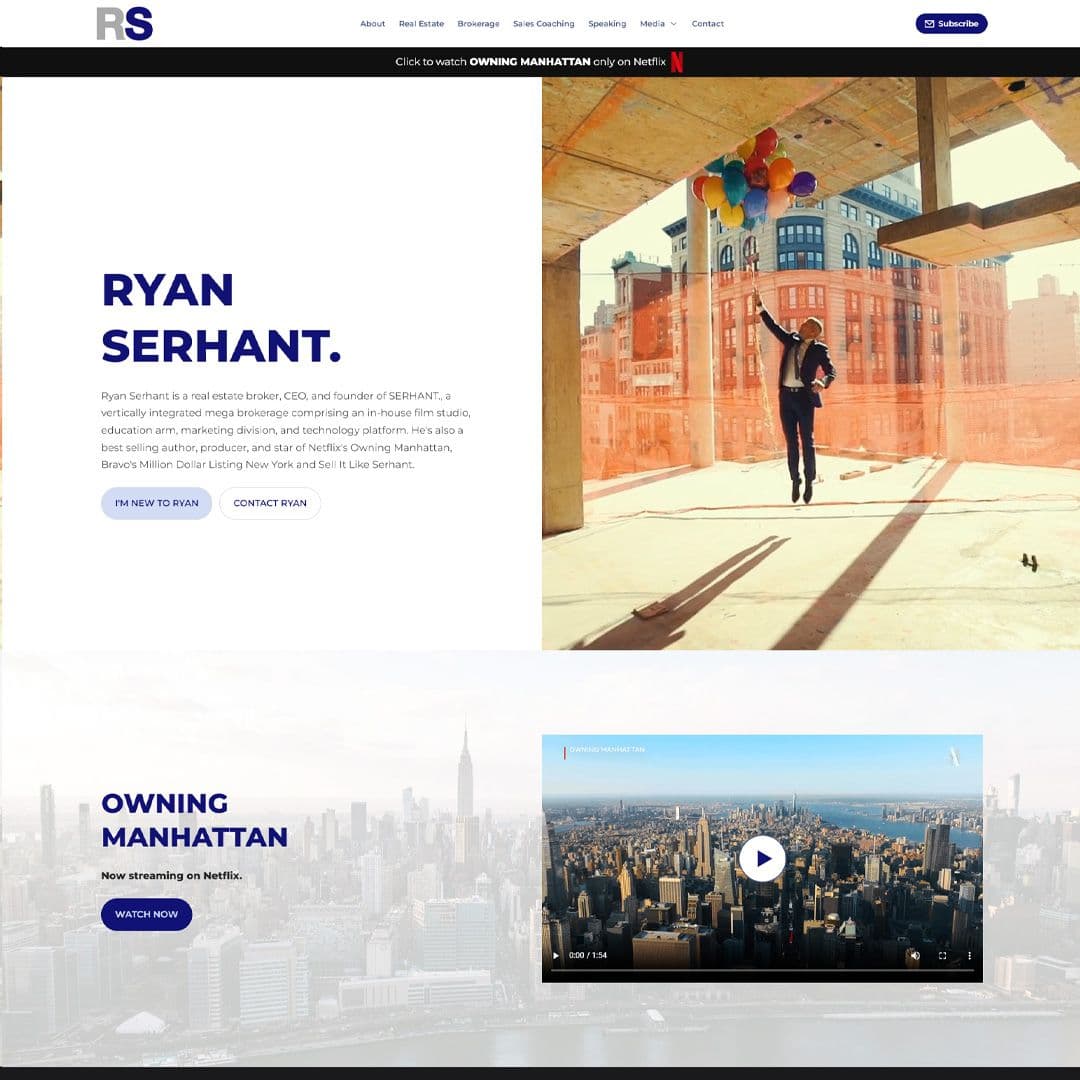Mute the video using the speaker icon
1080x1080 pixels.
tap(915, 955)
